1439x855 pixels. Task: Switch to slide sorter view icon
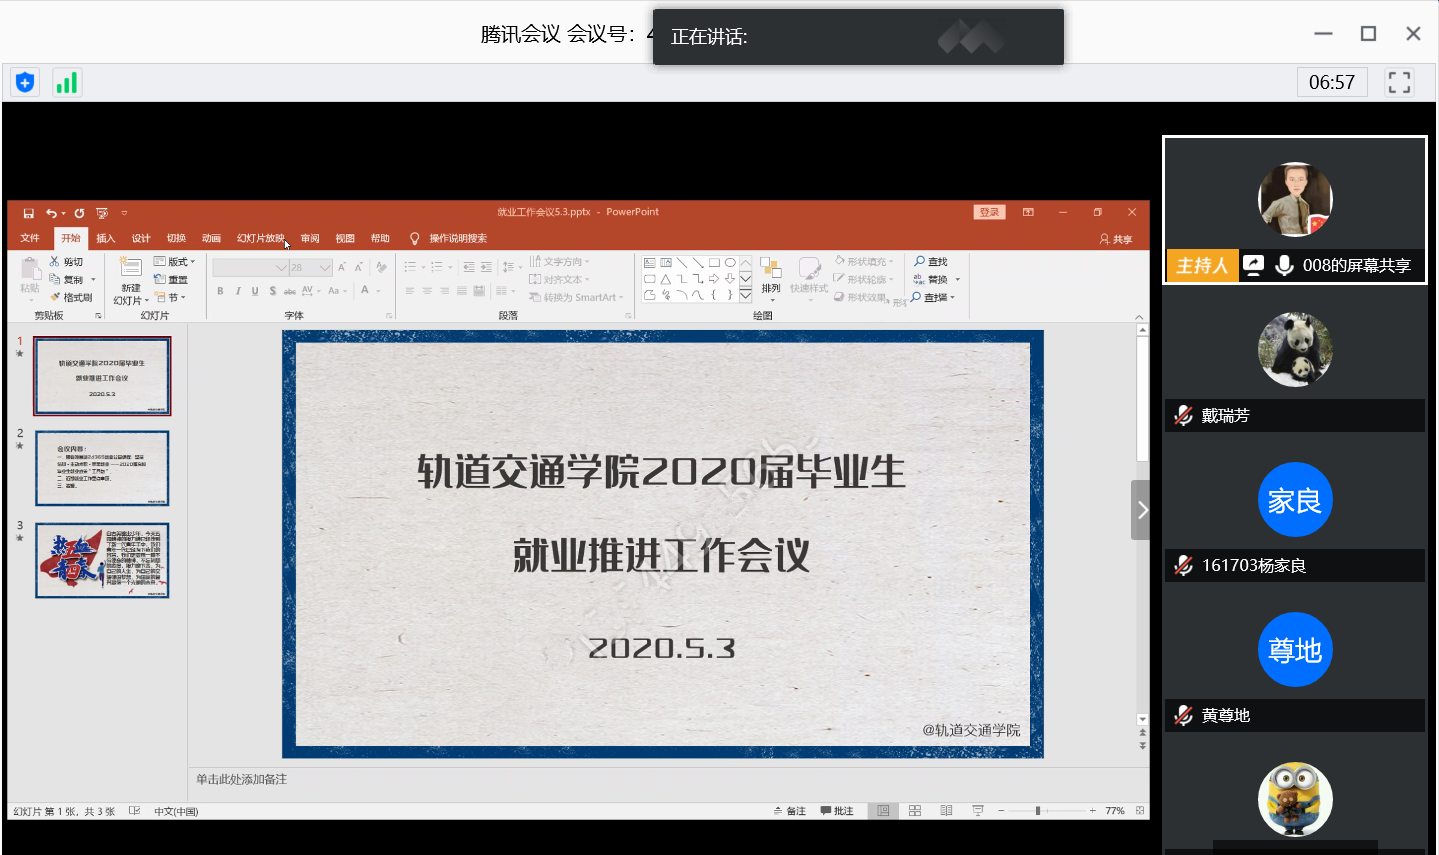[x=915, y=811]
